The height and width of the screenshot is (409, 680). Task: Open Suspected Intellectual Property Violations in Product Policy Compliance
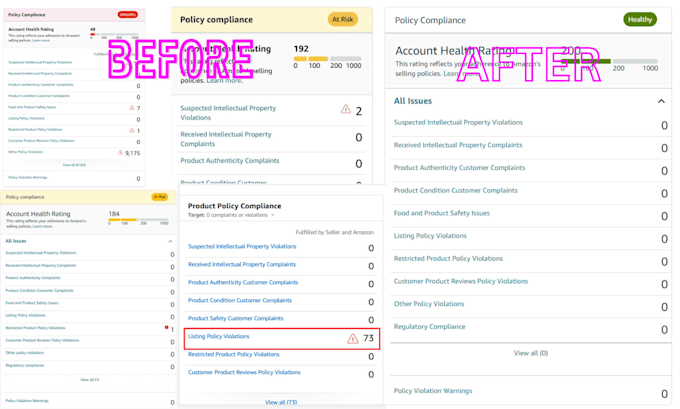pos(242,246)
